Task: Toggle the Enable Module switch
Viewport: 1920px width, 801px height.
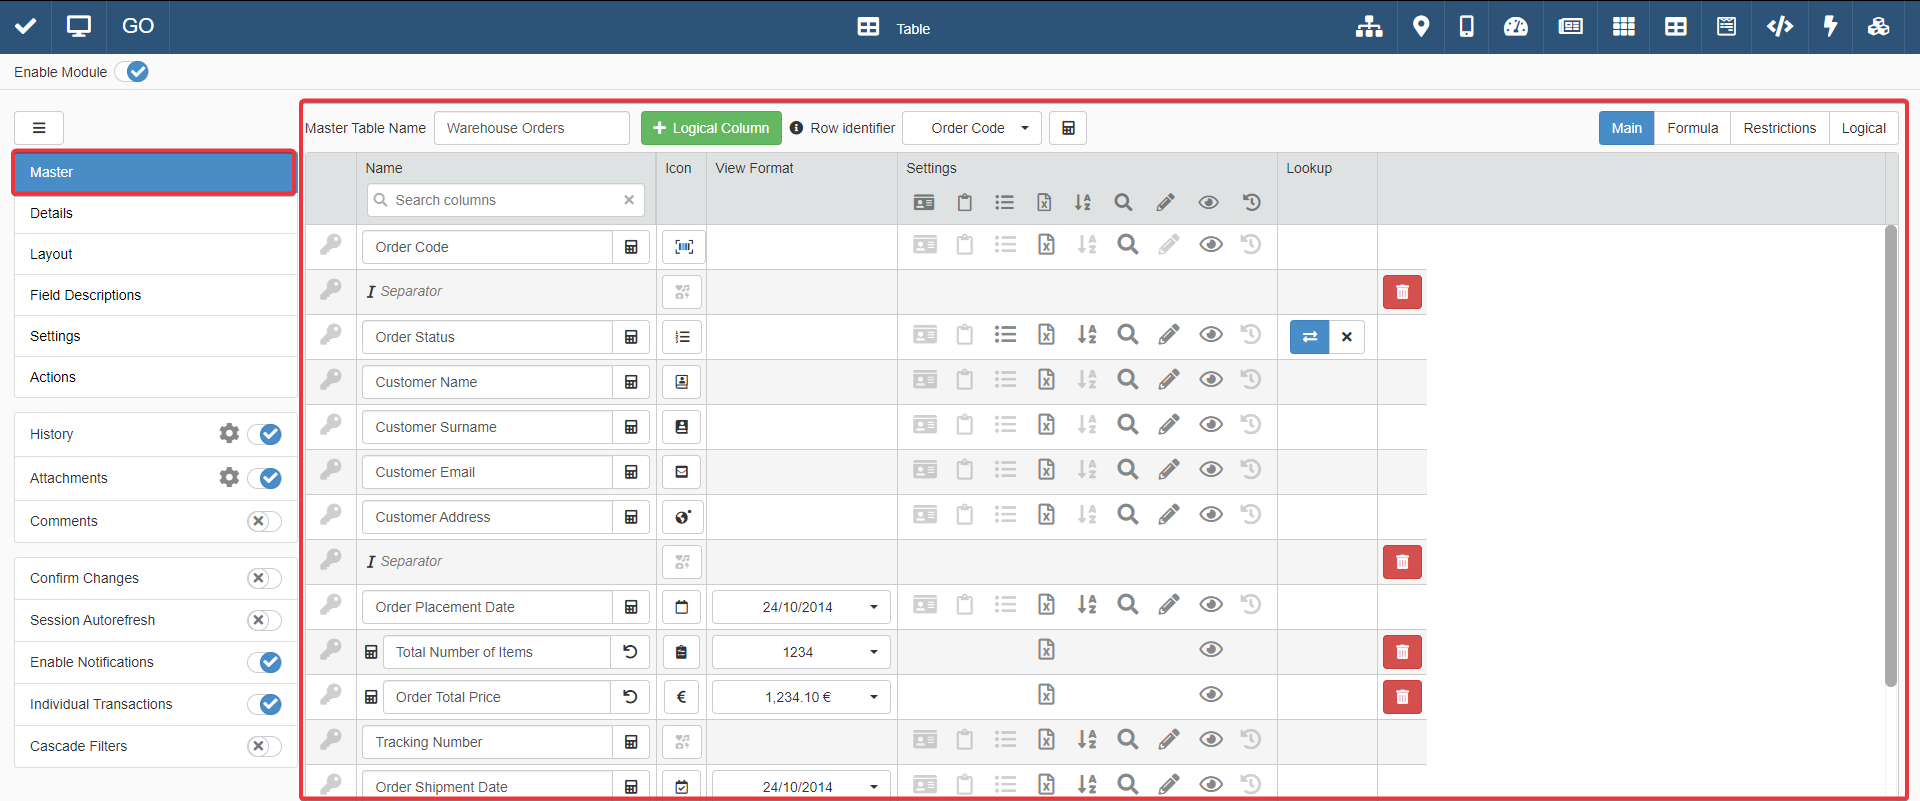Action: click(x=132, y=72)
